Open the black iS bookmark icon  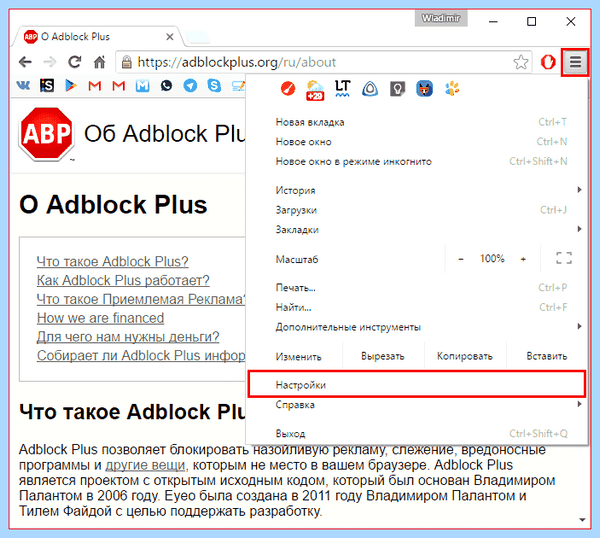pyautogui.click(x=47, y=85)
